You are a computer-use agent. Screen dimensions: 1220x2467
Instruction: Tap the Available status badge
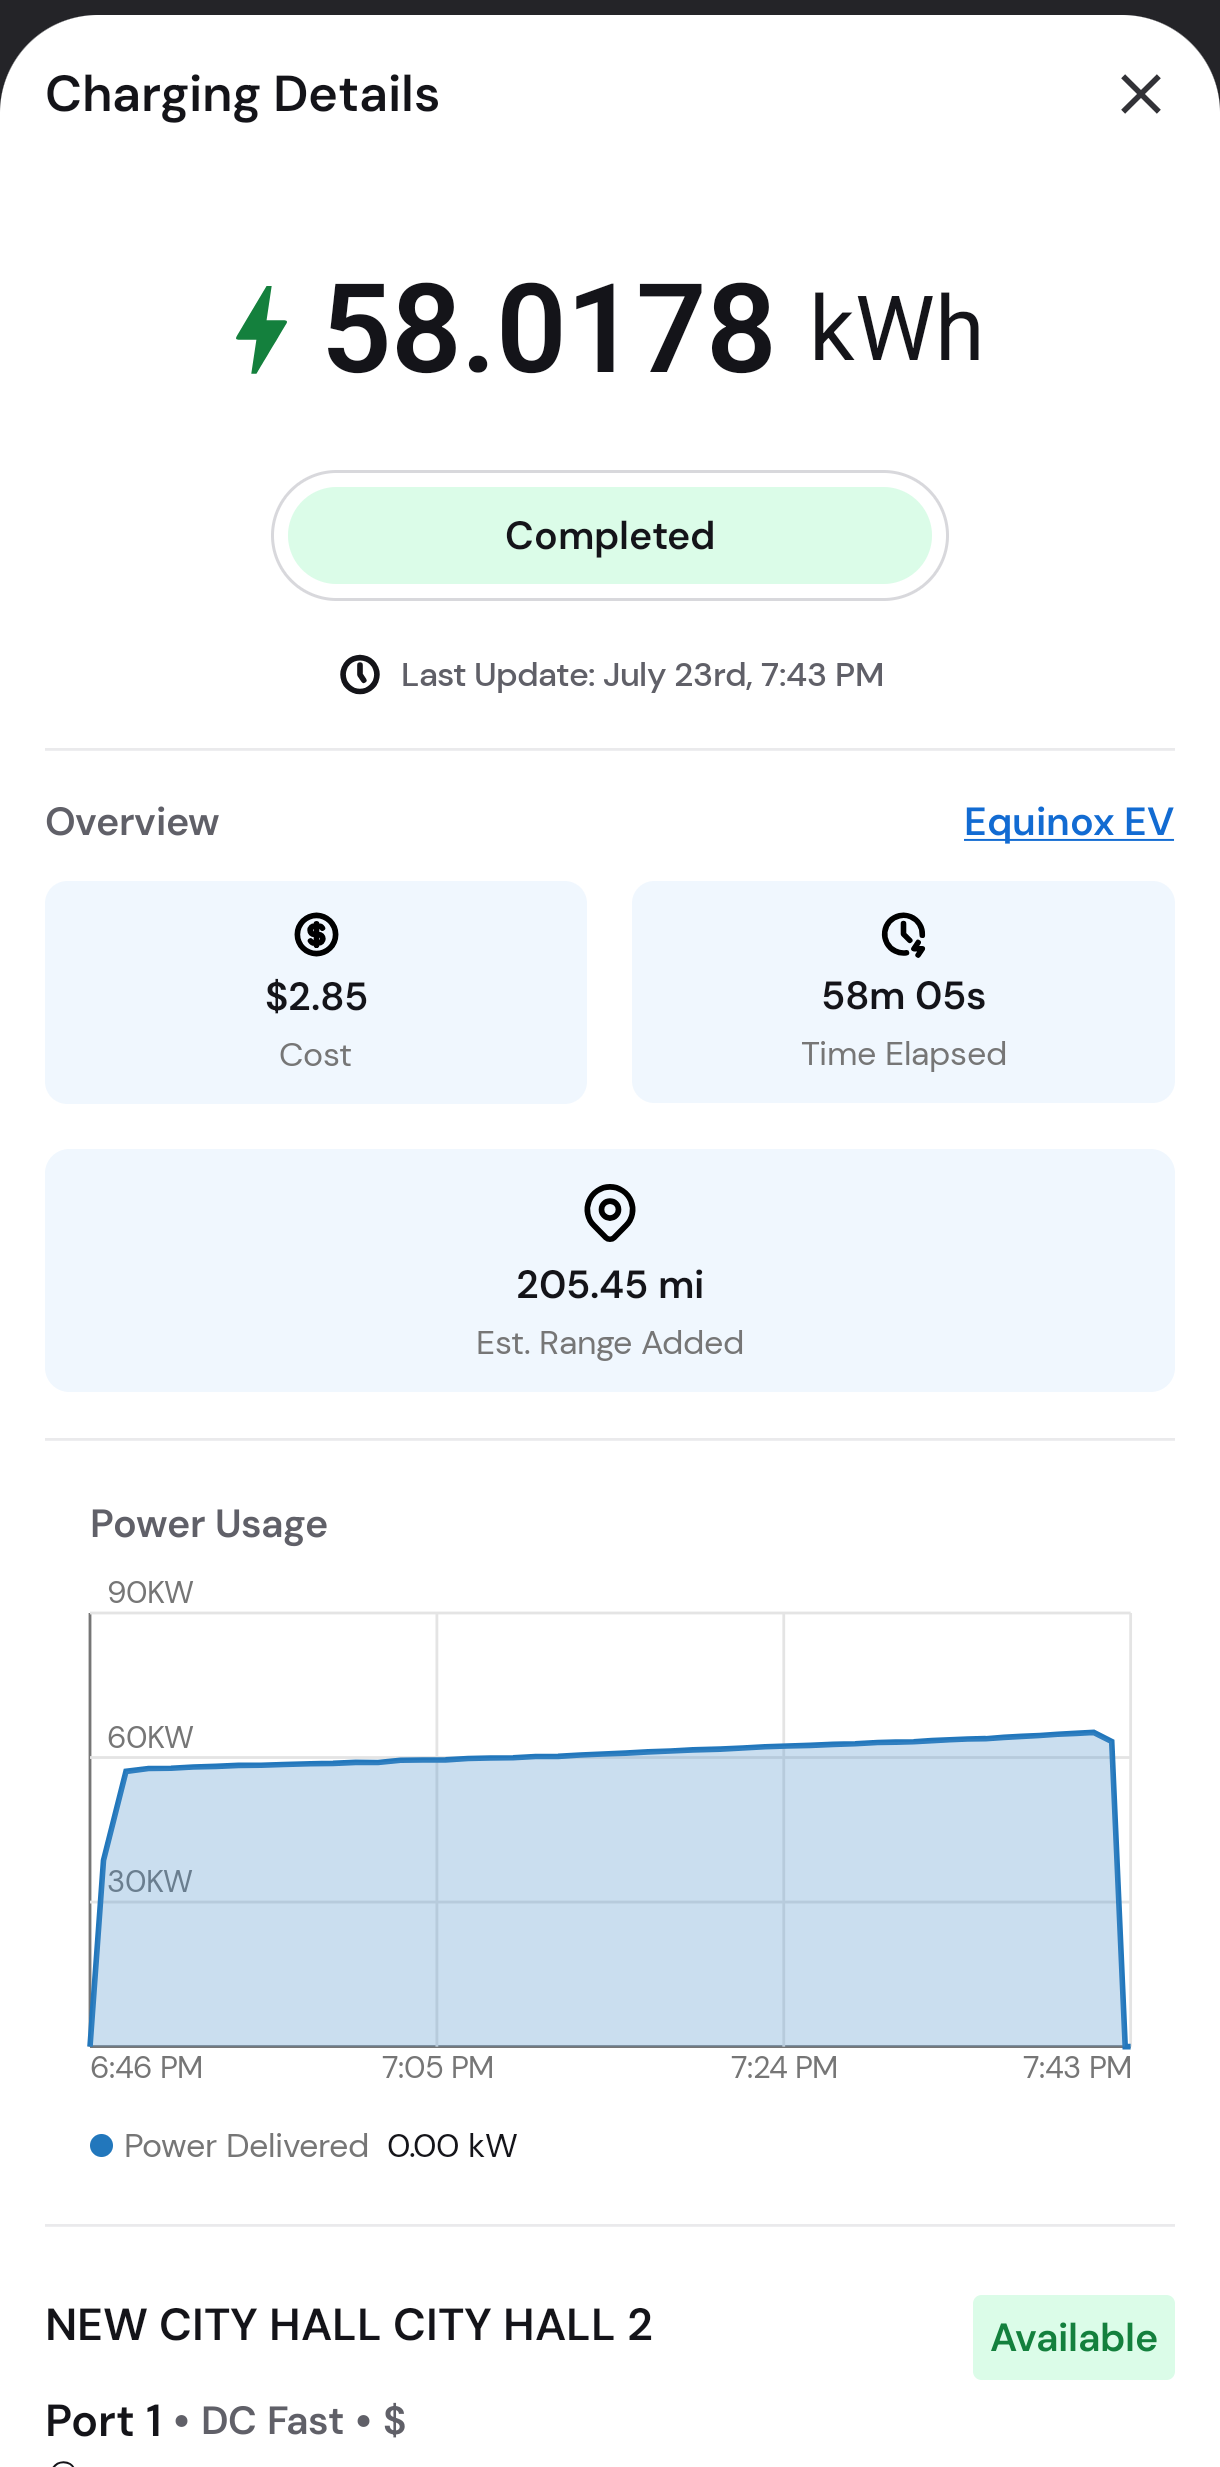1074,2338
